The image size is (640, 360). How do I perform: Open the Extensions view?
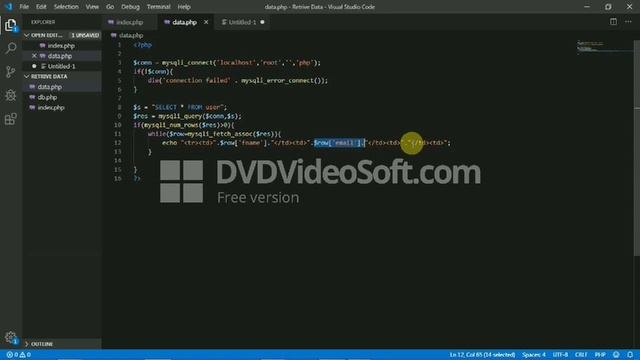pyautogui.click(x=11, y=119)
